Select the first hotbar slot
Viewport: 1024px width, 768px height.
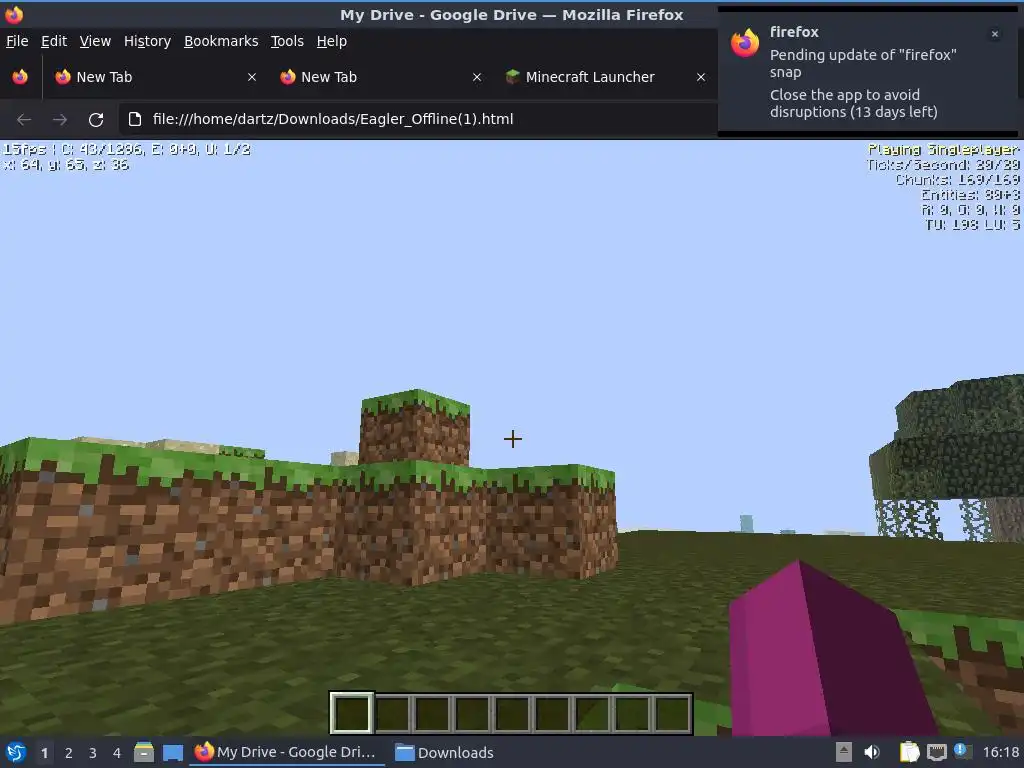click(351, 713)
